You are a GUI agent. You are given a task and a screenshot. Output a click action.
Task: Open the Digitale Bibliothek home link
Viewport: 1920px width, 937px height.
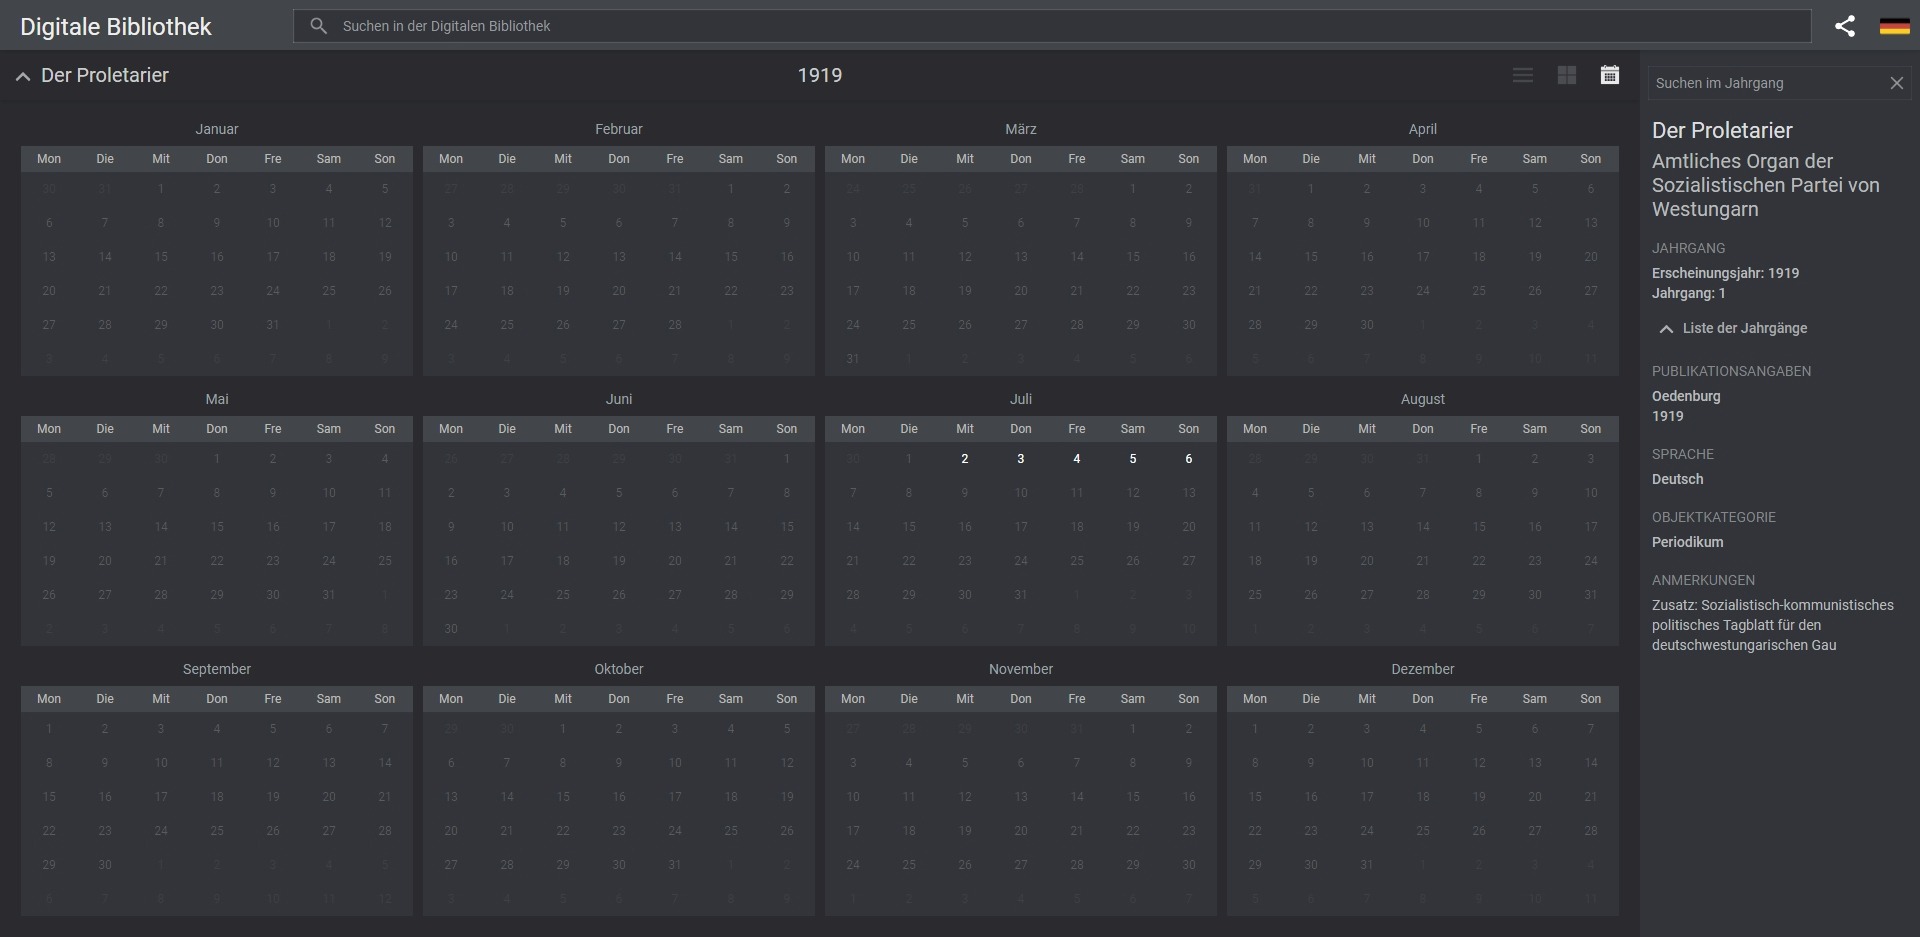point(116,27)
